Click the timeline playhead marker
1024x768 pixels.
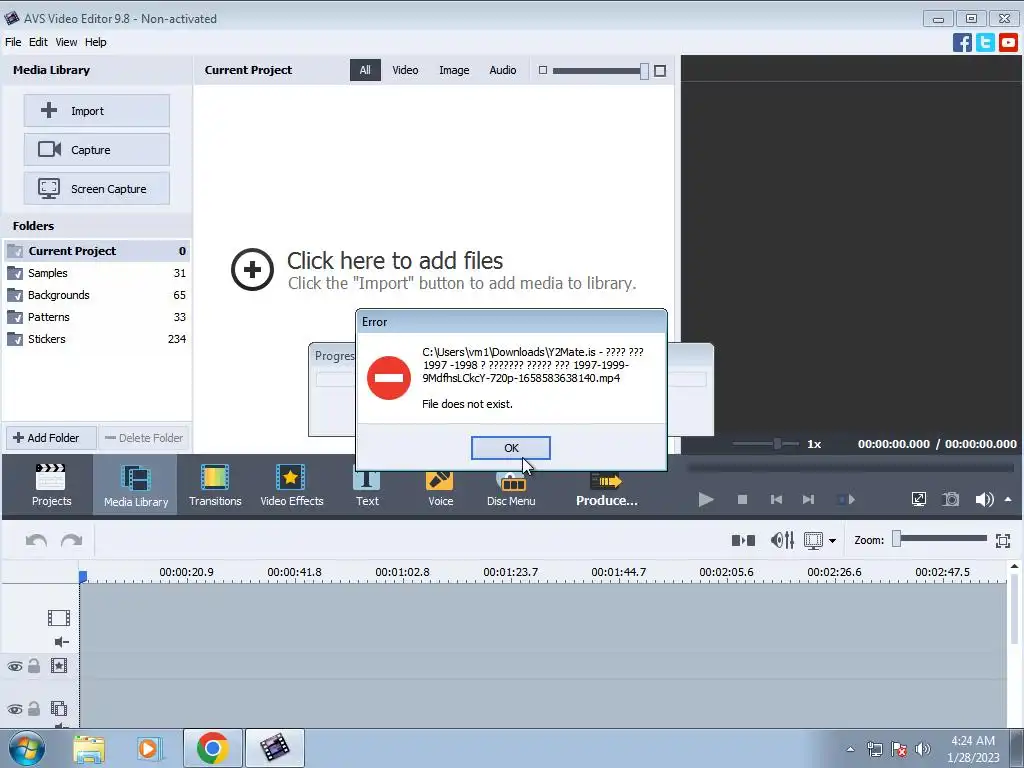83,577
